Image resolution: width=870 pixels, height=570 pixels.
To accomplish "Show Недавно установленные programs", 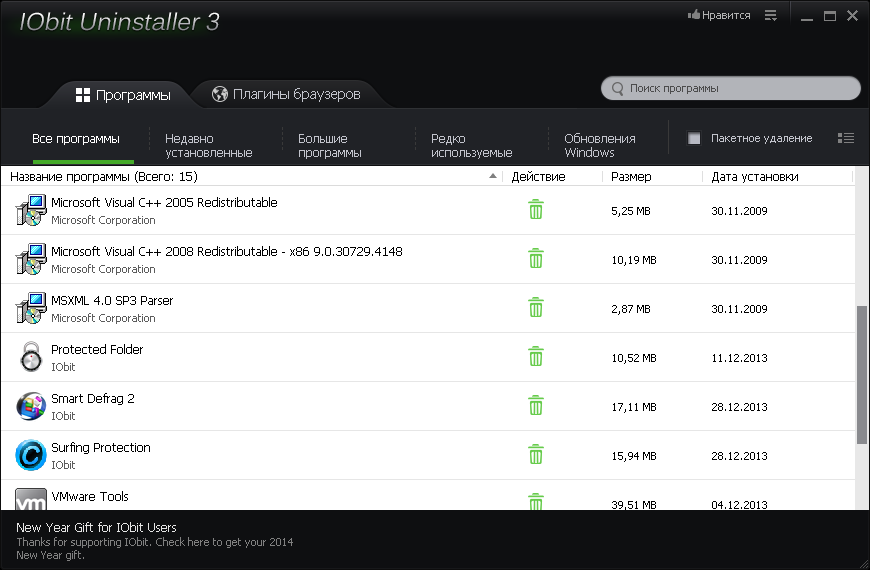I will 209,145.
